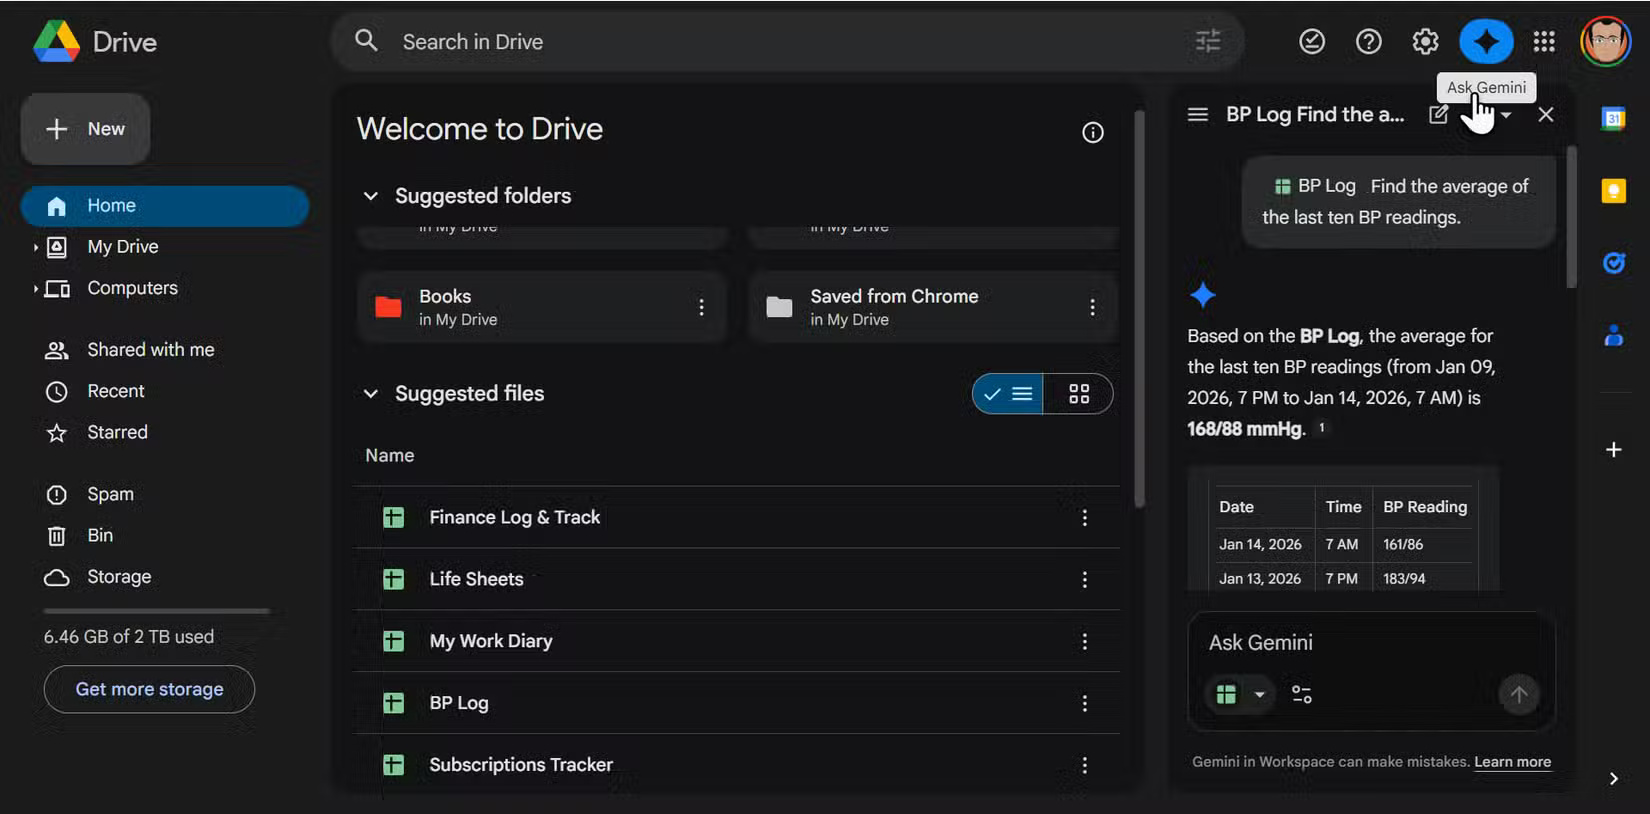Go to Home in sidebar
The width and height of the screenshot is (1650, 814).
(x=165, y=206)
